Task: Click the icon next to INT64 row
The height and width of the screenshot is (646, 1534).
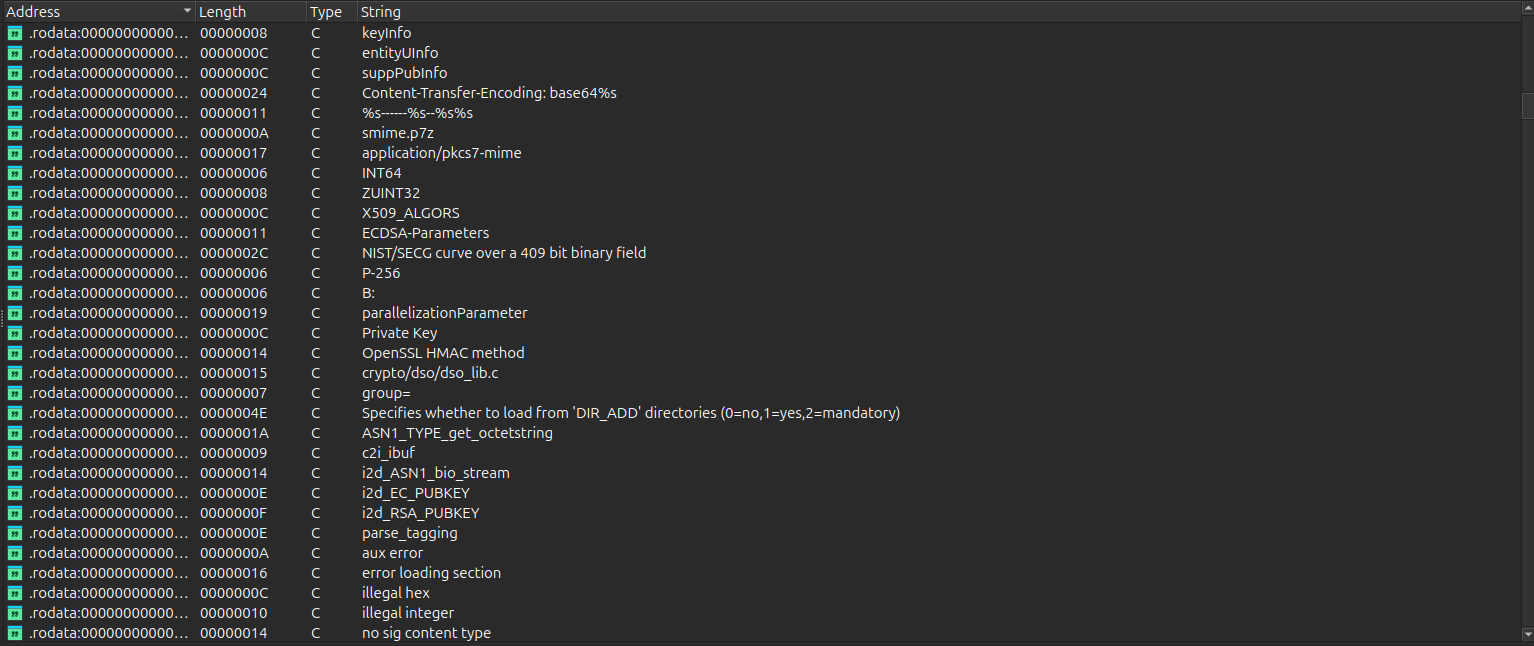Action: [15, 173]
